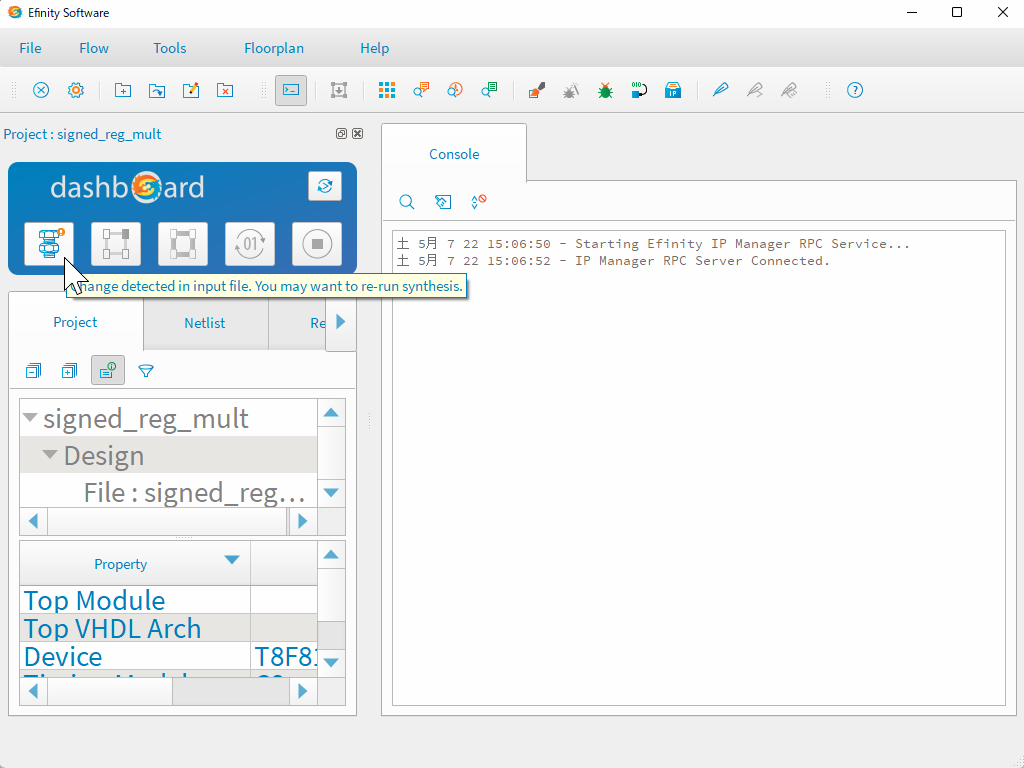Toggle the console terminal toolbar button

[291, 90]
